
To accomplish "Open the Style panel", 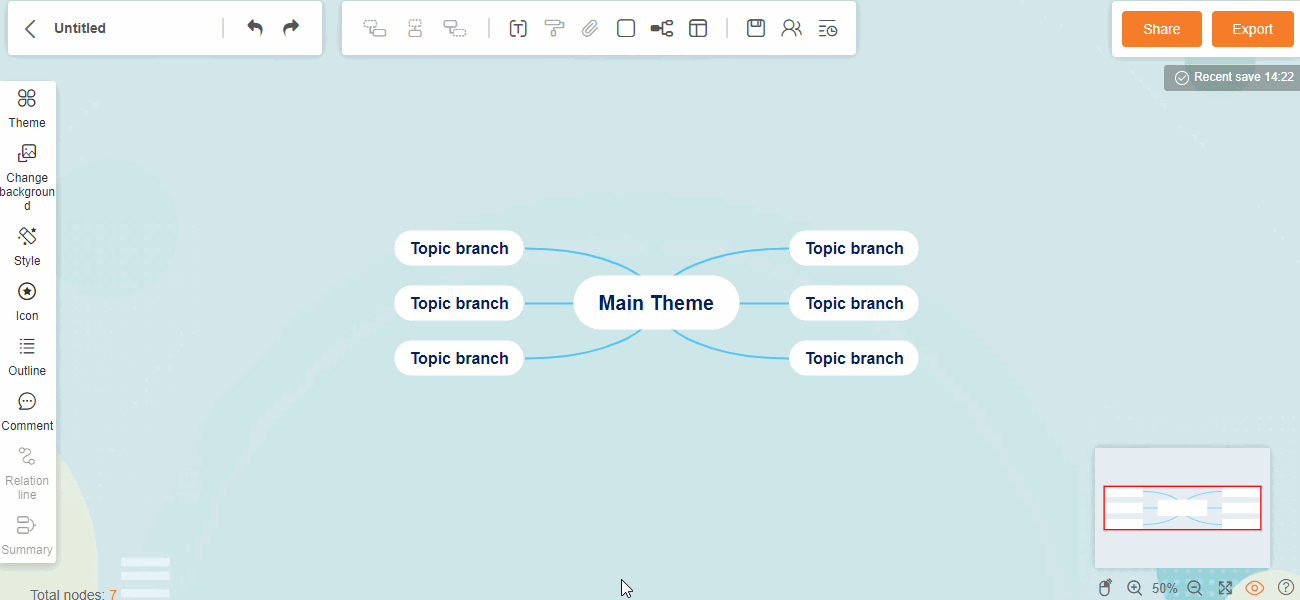I will click(27, 246).
